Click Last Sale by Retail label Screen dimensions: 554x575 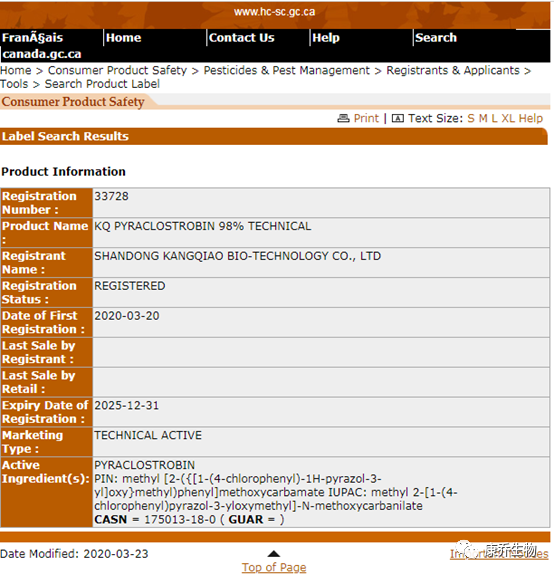[x=47, y=382]
